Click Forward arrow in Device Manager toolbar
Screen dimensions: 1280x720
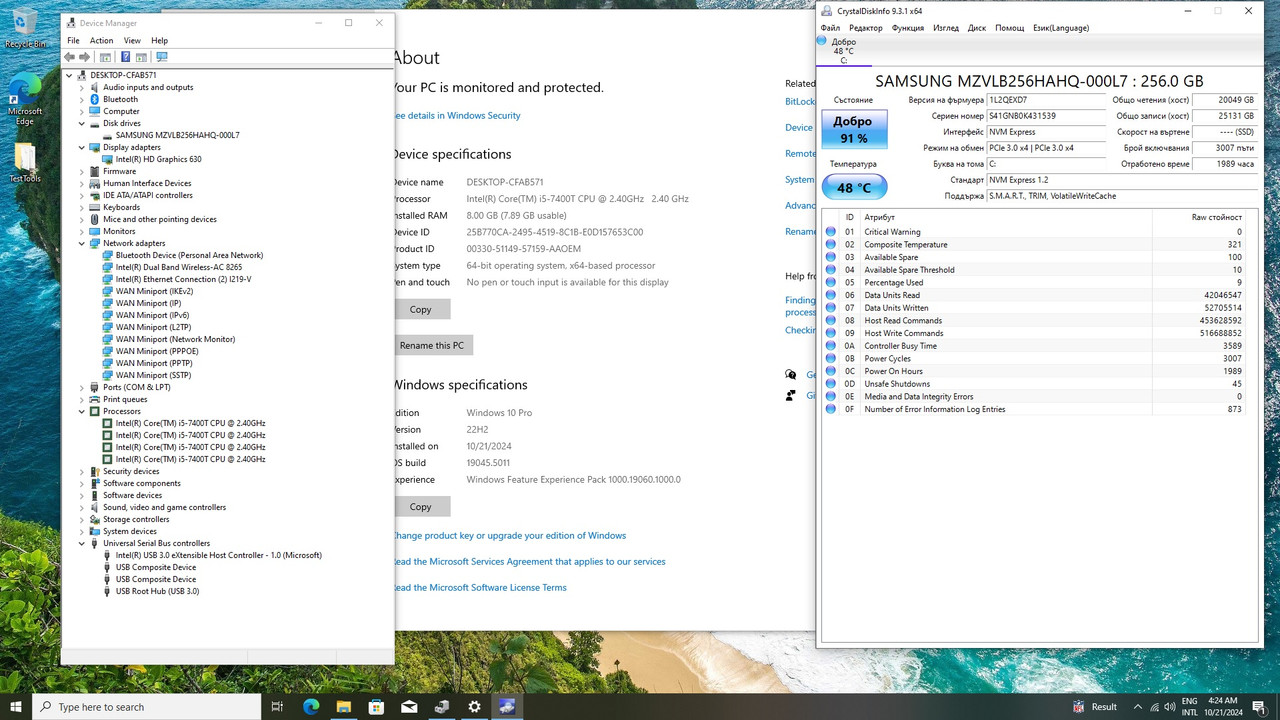[85, 57]
